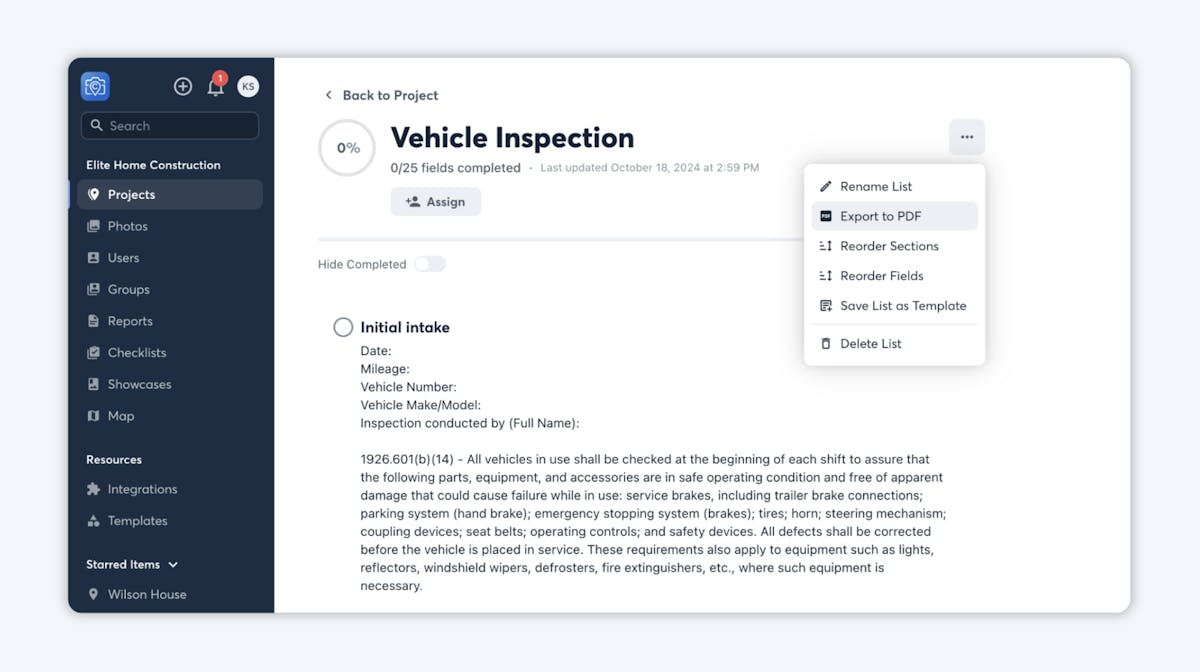Mark the Initial intake field complete
Screen dimensions: 1200x672
coord(343,327)
